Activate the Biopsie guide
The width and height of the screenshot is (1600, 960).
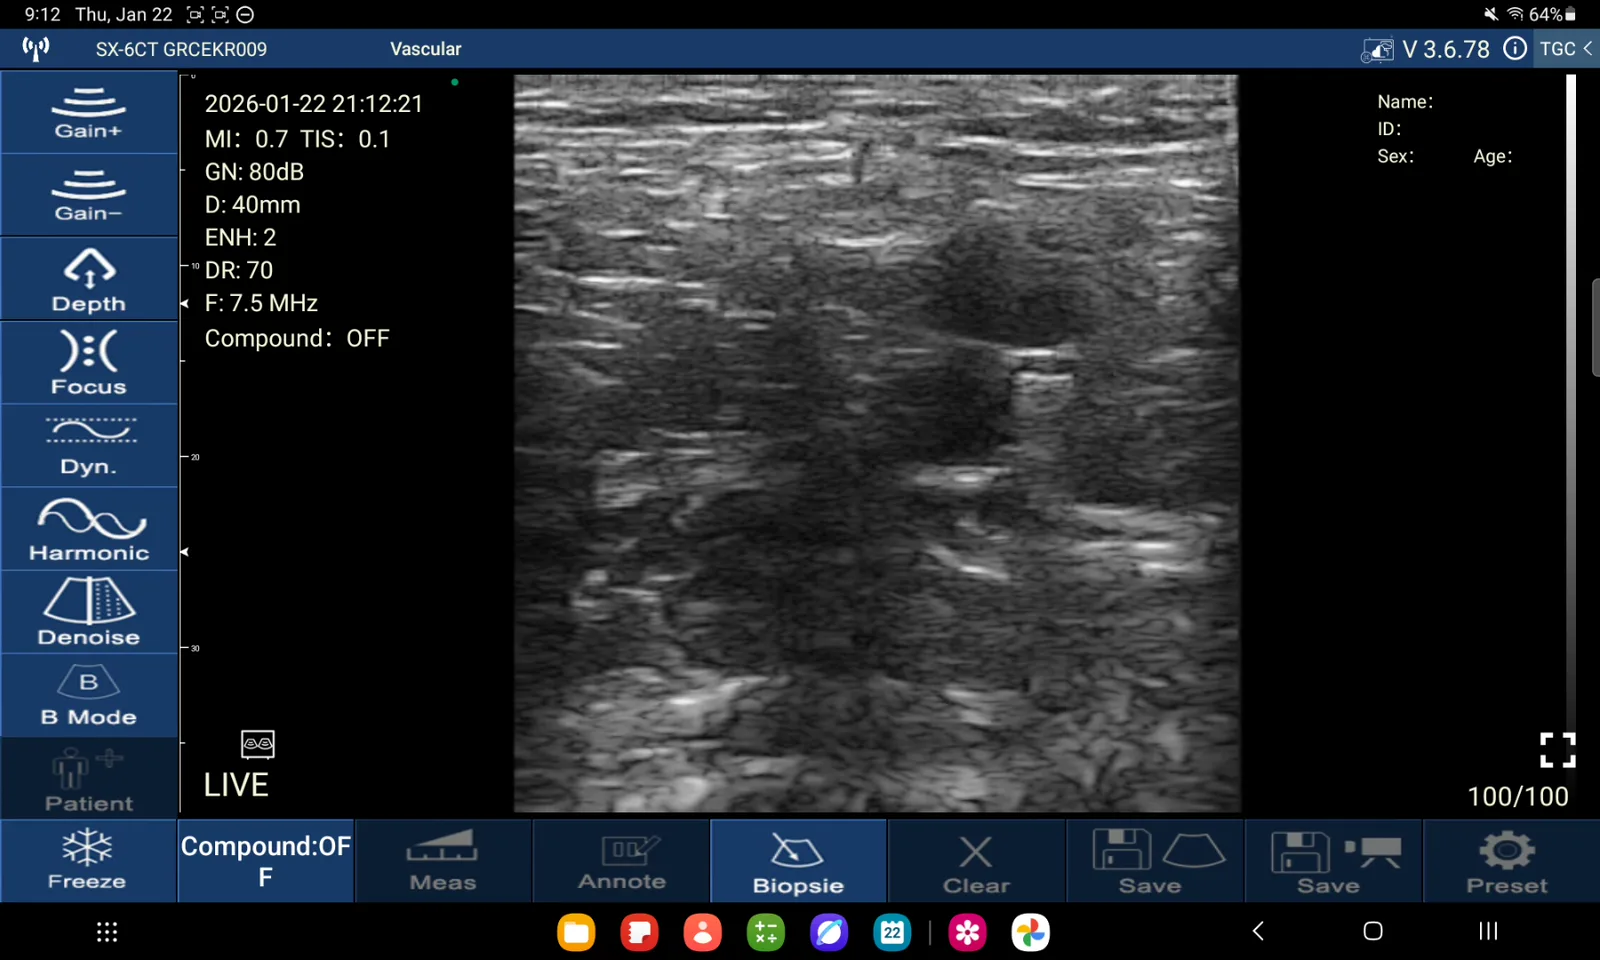[x=798, y=861]
